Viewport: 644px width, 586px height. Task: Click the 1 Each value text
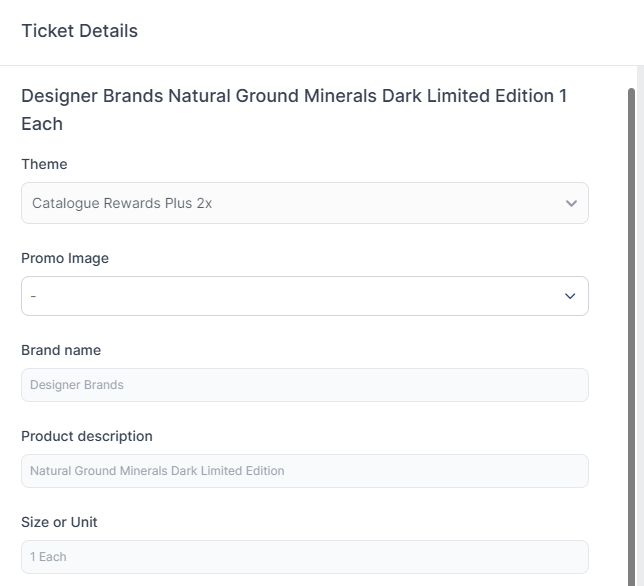[48, 557]
